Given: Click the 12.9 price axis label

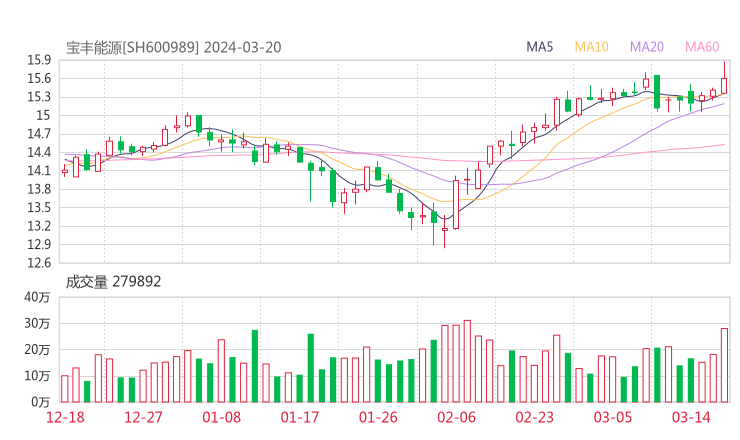Looking at the screenshot, I should coord(39,245).
